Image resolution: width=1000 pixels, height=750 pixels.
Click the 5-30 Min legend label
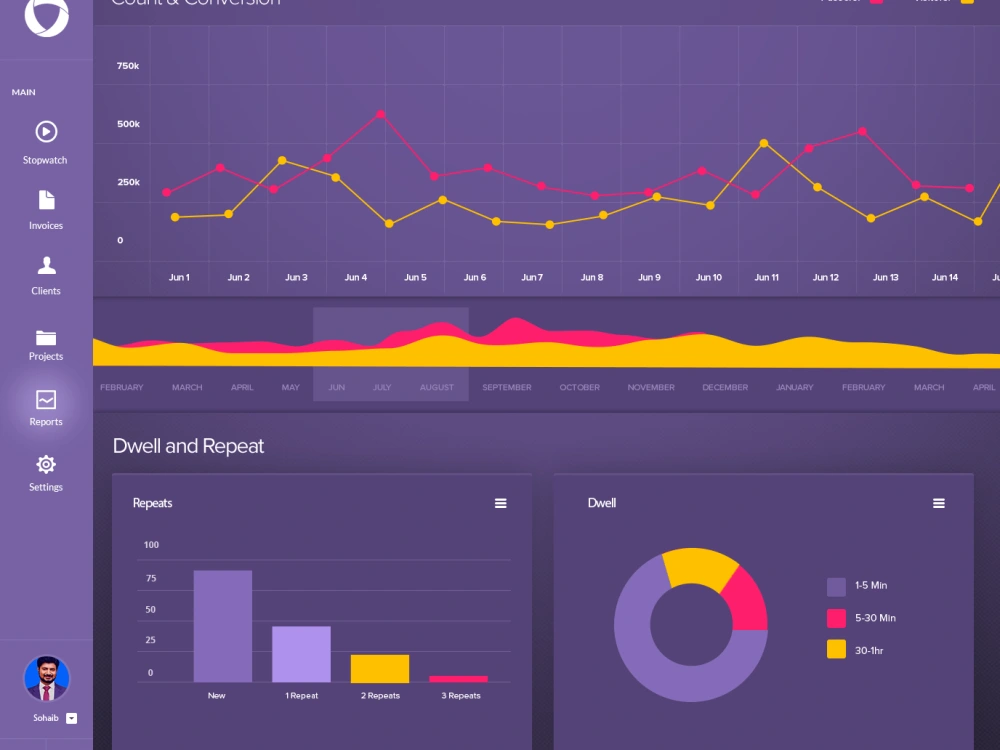(x=875, y=618)
